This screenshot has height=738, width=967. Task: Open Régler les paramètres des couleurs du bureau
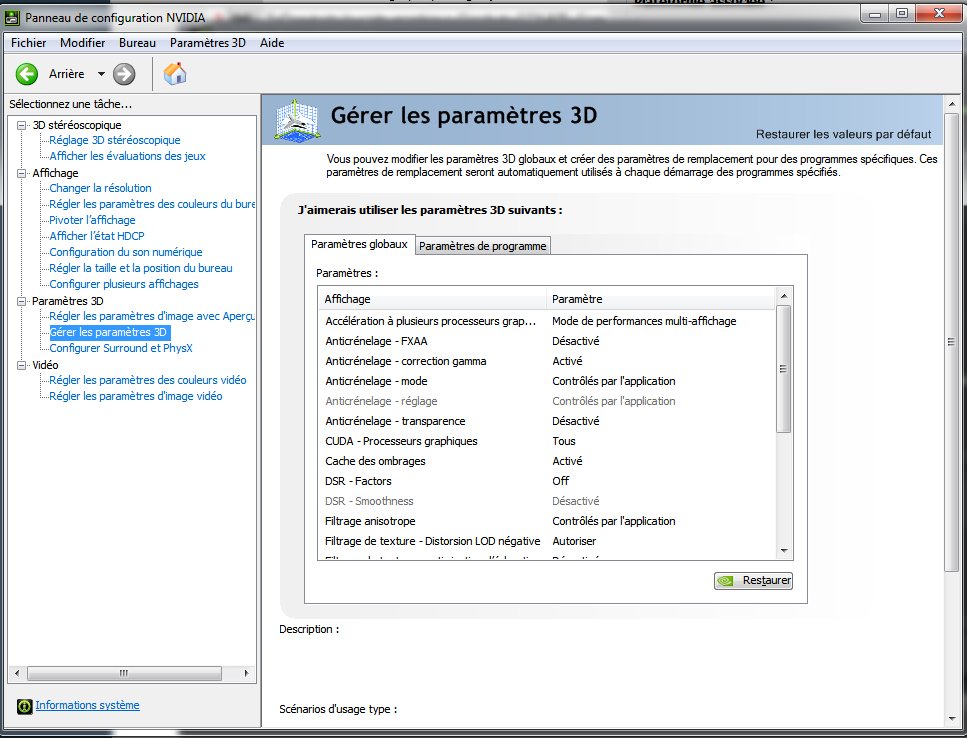152,204
